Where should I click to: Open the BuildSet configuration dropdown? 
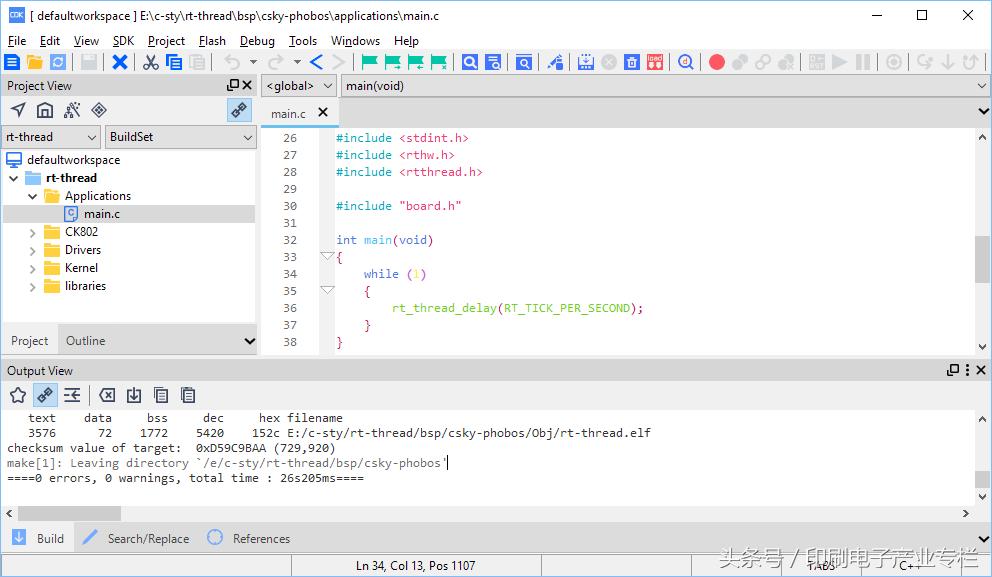[x=181, y=137]
